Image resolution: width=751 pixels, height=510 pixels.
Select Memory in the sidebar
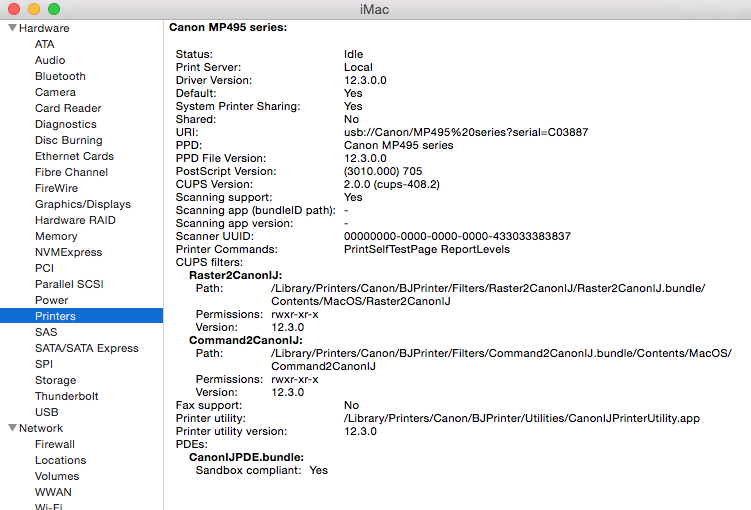56,236
